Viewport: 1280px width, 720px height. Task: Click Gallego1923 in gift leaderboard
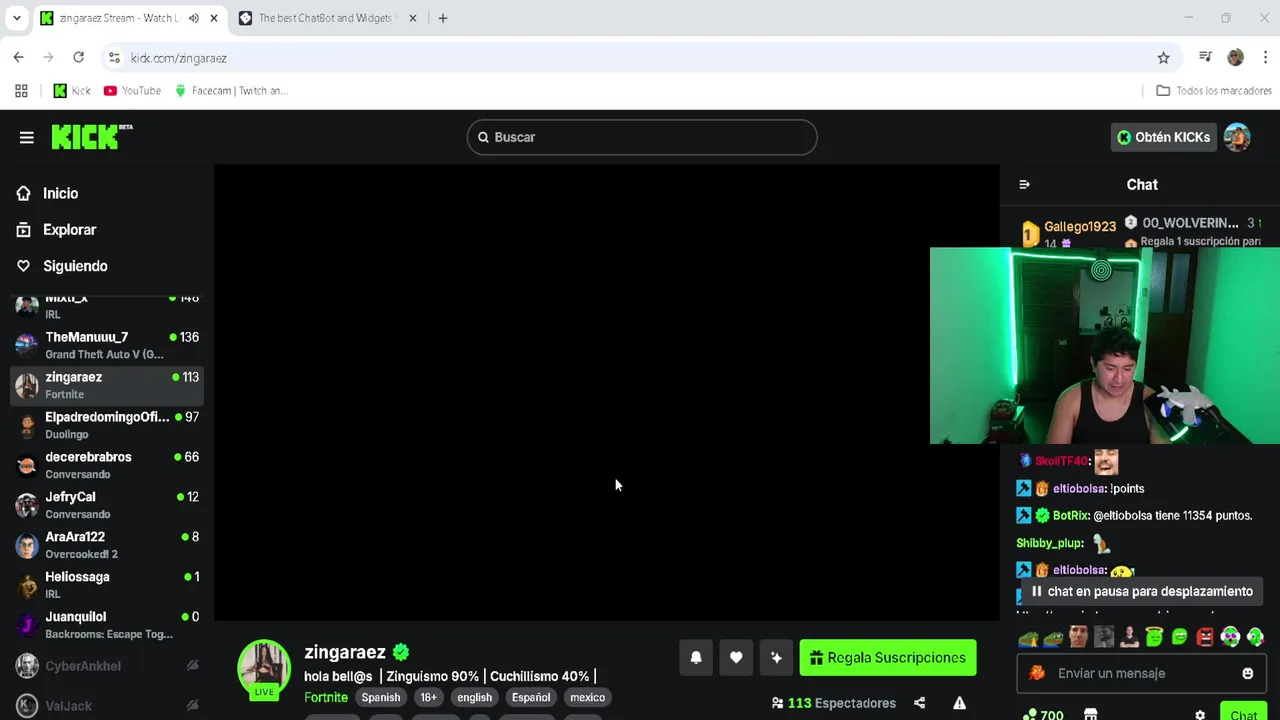pos(1080,227)
